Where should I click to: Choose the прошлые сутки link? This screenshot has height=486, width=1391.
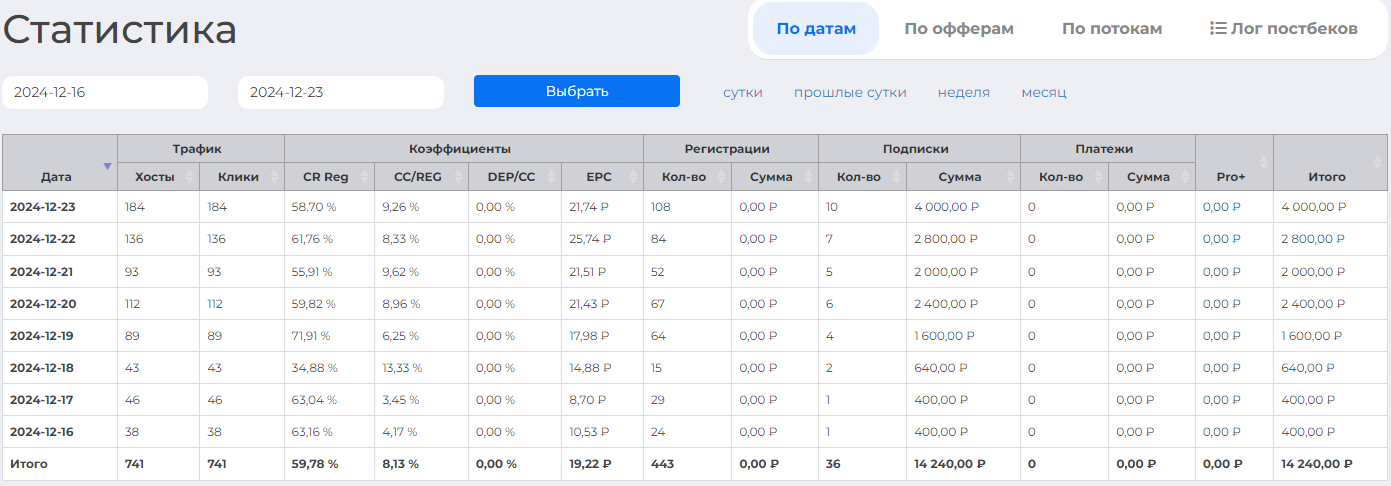850,92
